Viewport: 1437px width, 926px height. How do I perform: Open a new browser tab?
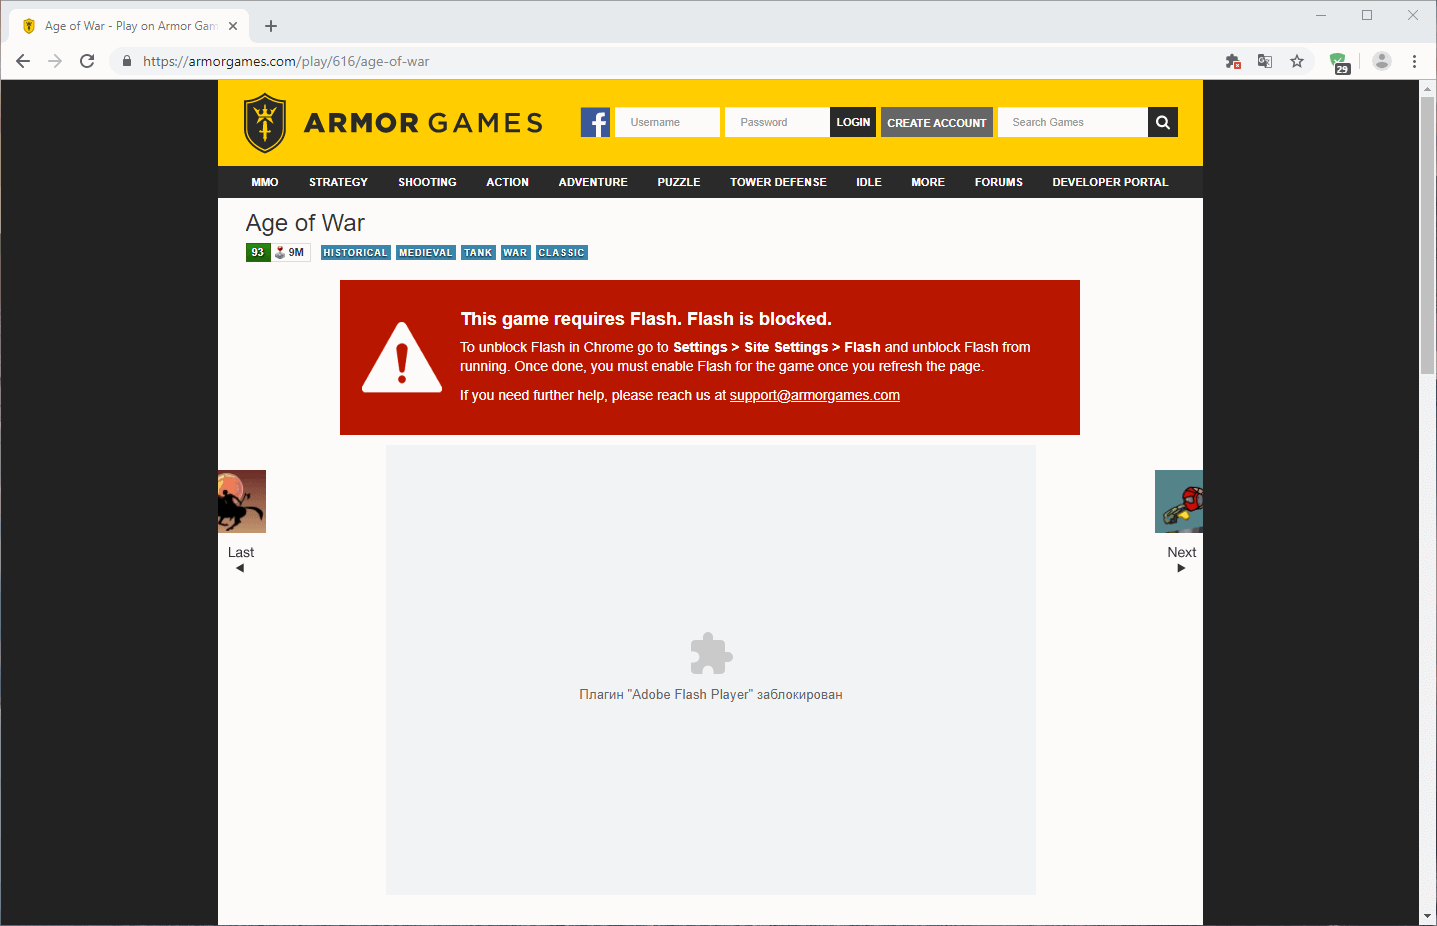click(271, 26)
